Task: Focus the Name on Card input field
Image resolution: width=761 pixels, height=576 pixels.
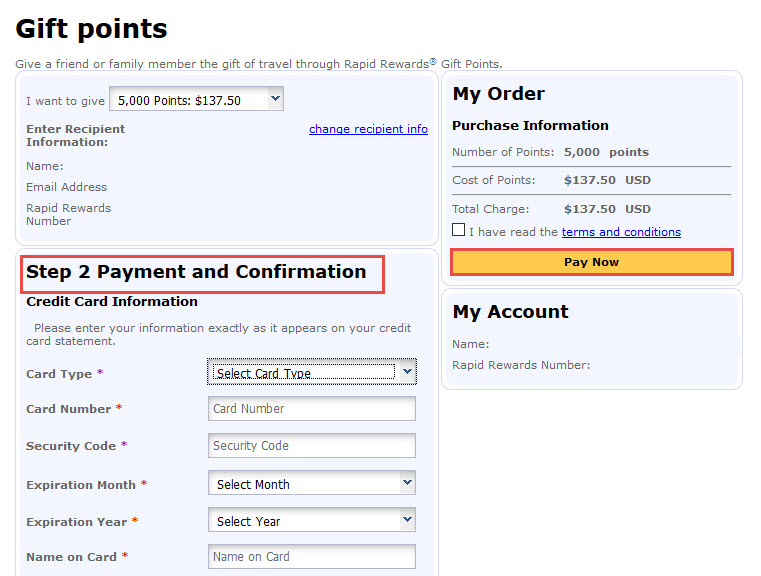Action: (312, 557)
